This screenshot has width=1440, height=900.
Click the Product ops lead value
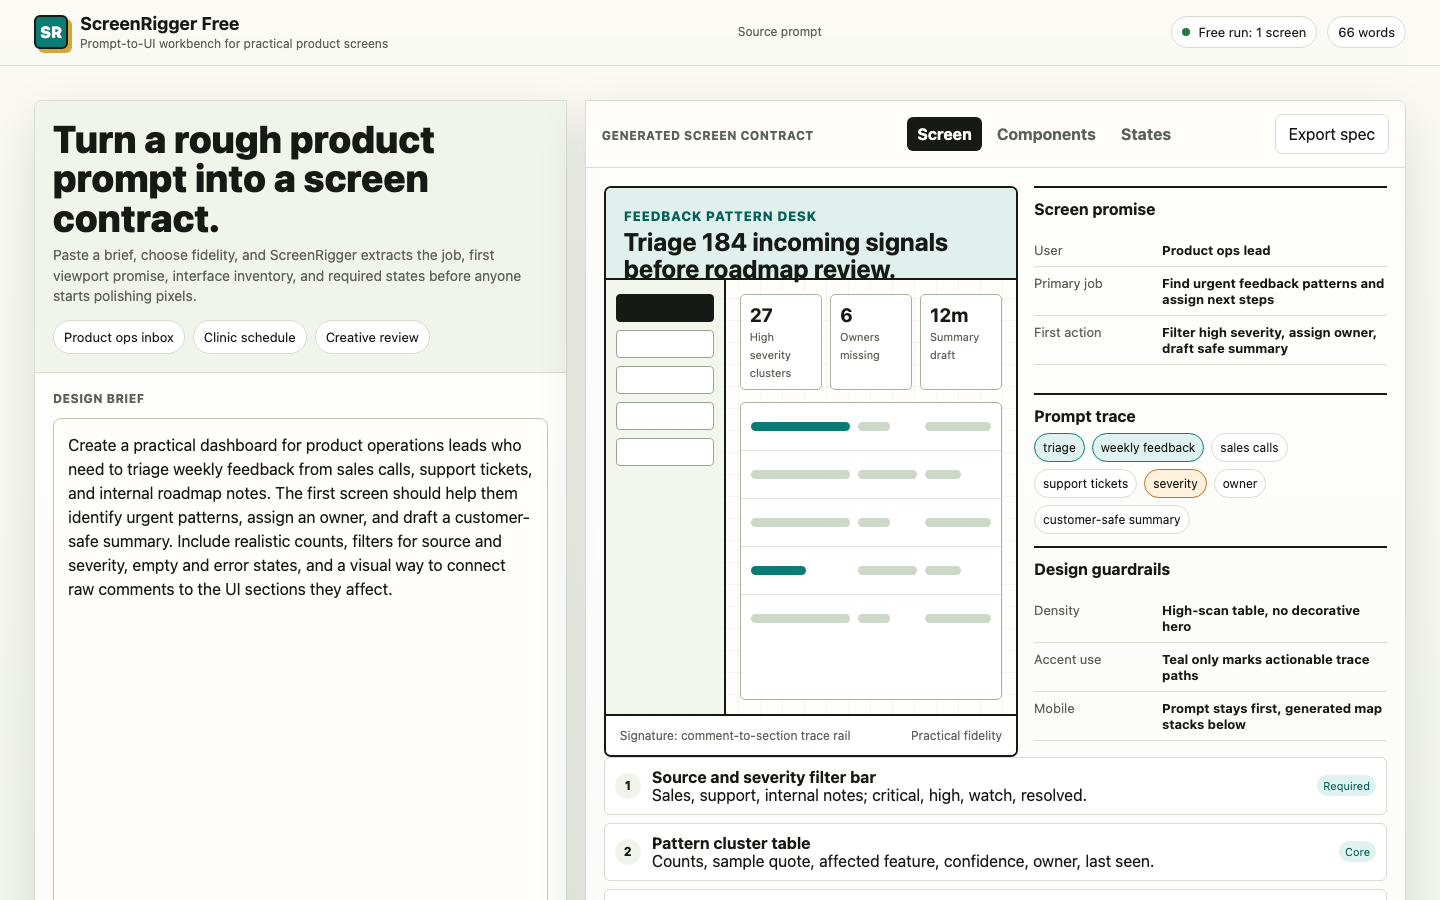[1216, 251]
